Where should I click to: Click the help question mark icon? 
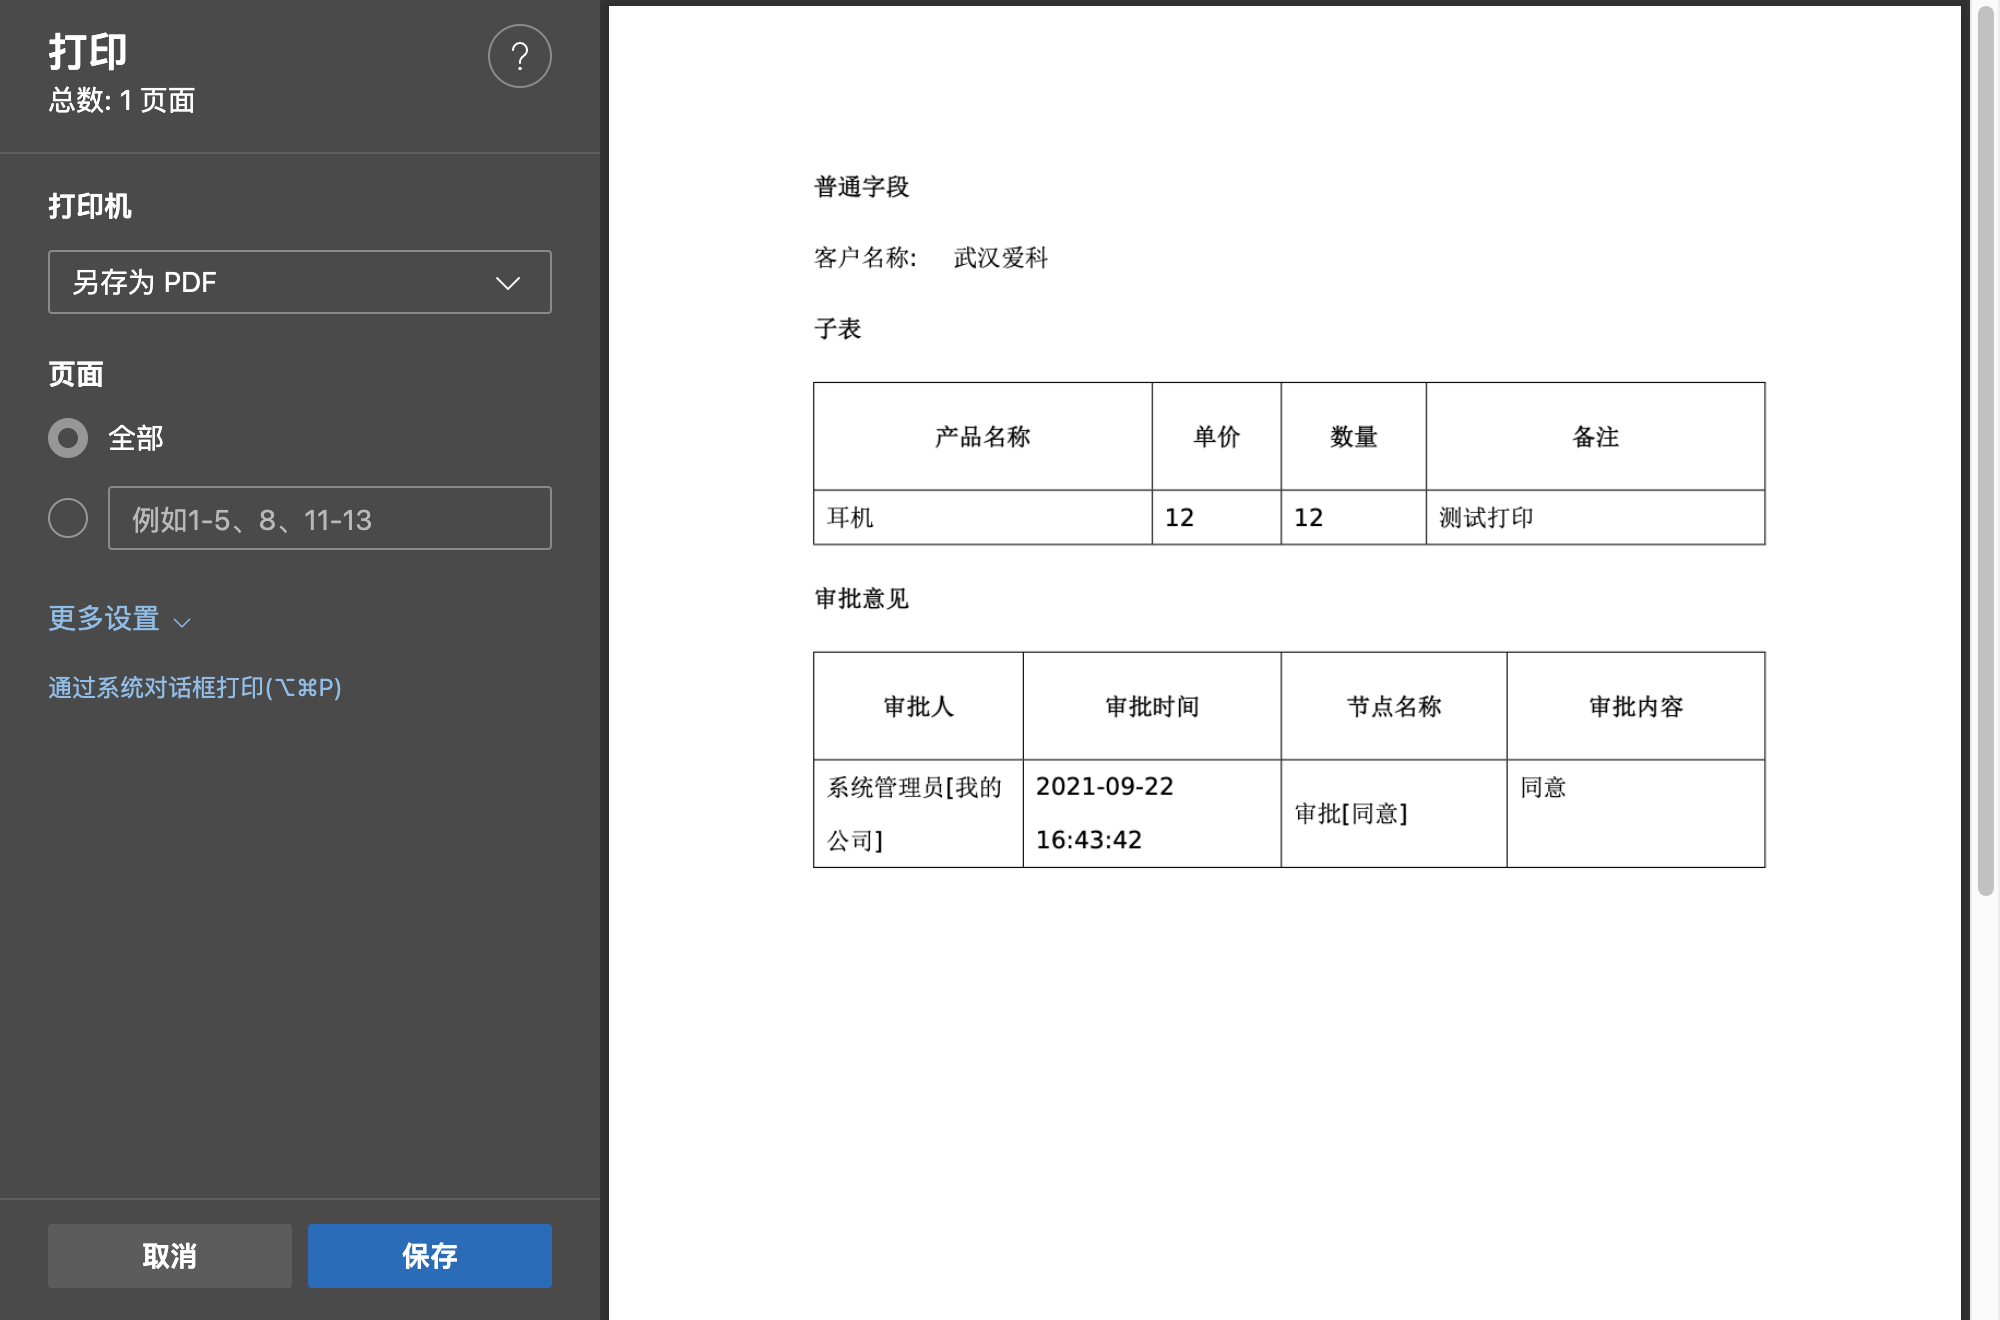pos(519,56)
